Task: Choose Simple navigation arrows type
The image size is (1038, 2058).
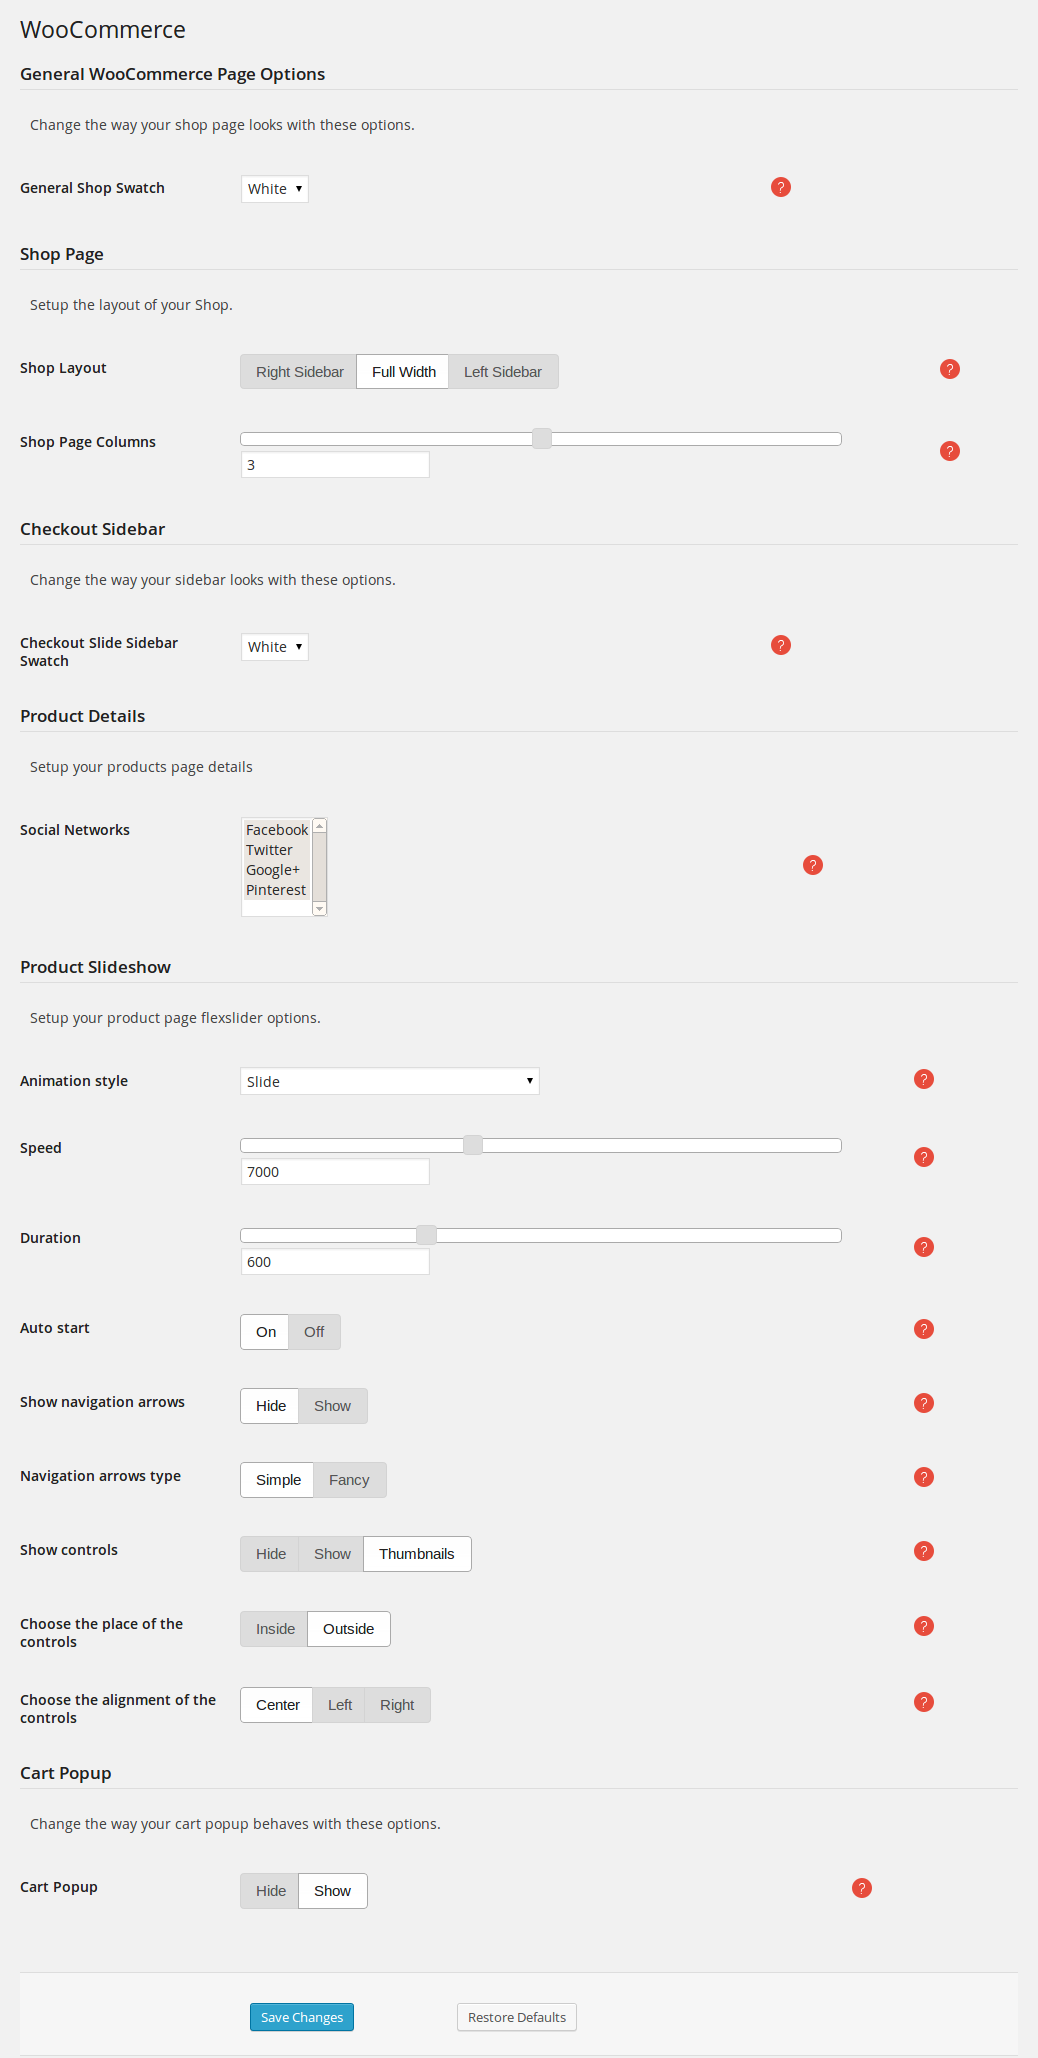Action: [x=277, y=1480]
